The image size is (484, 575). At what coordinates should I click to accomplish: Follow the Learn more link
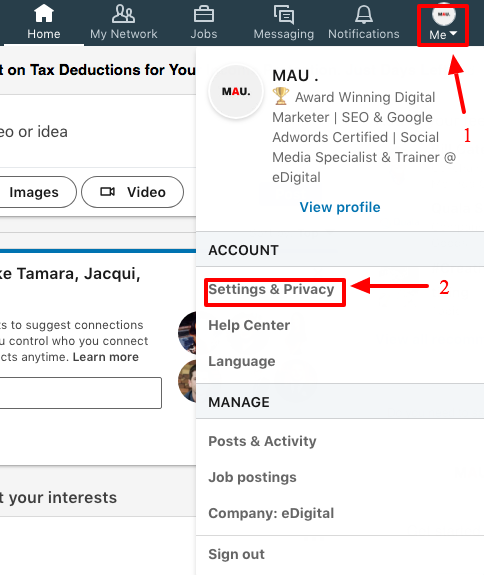106,357
